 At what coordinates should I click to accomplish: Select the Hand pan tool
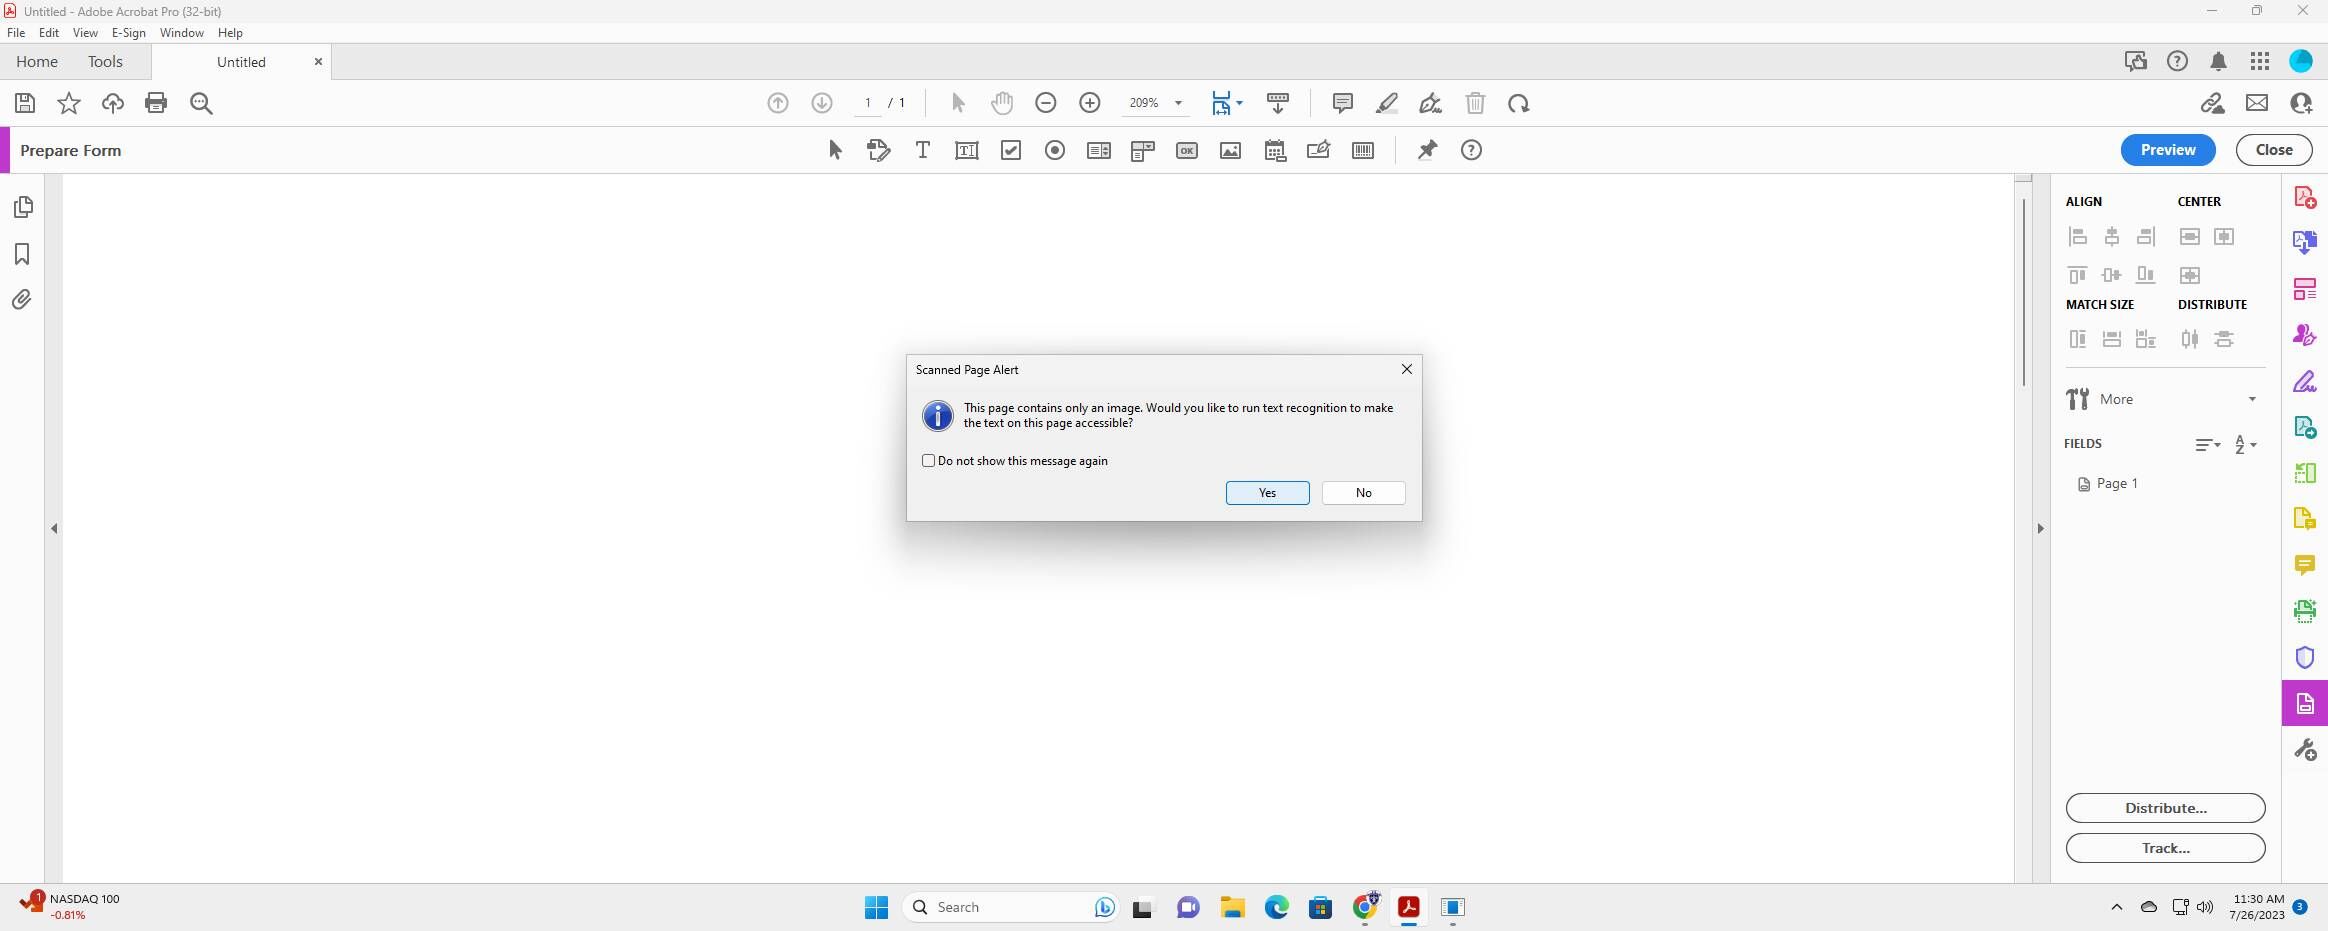pyautogui.click(x=1001, y=103)
